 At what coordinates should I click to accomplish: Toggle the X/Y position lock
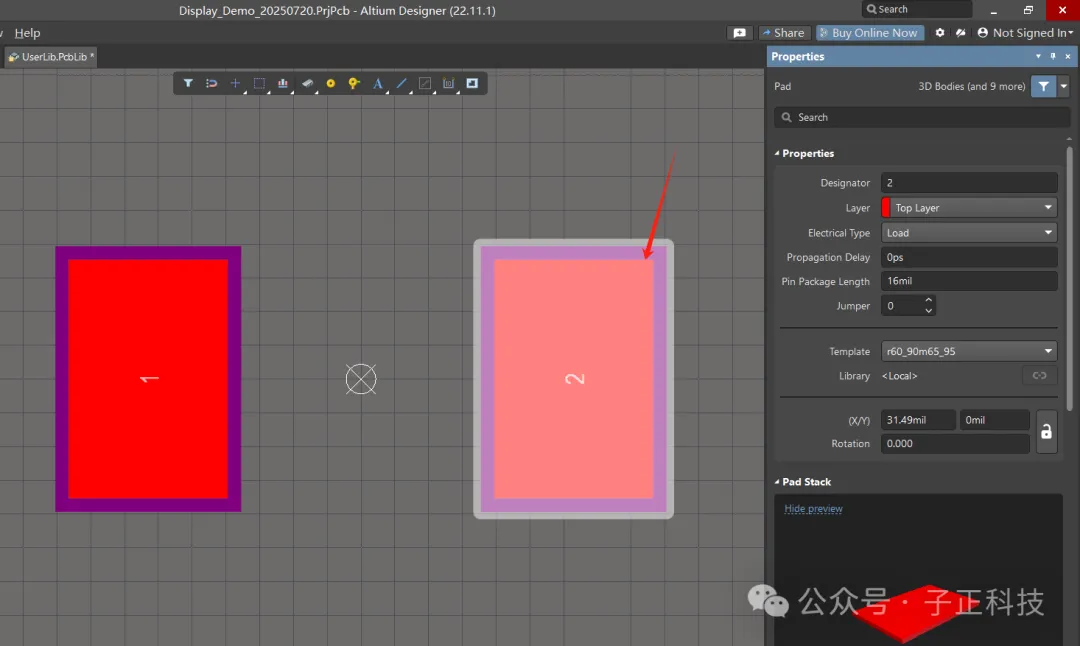(1046, 432)
